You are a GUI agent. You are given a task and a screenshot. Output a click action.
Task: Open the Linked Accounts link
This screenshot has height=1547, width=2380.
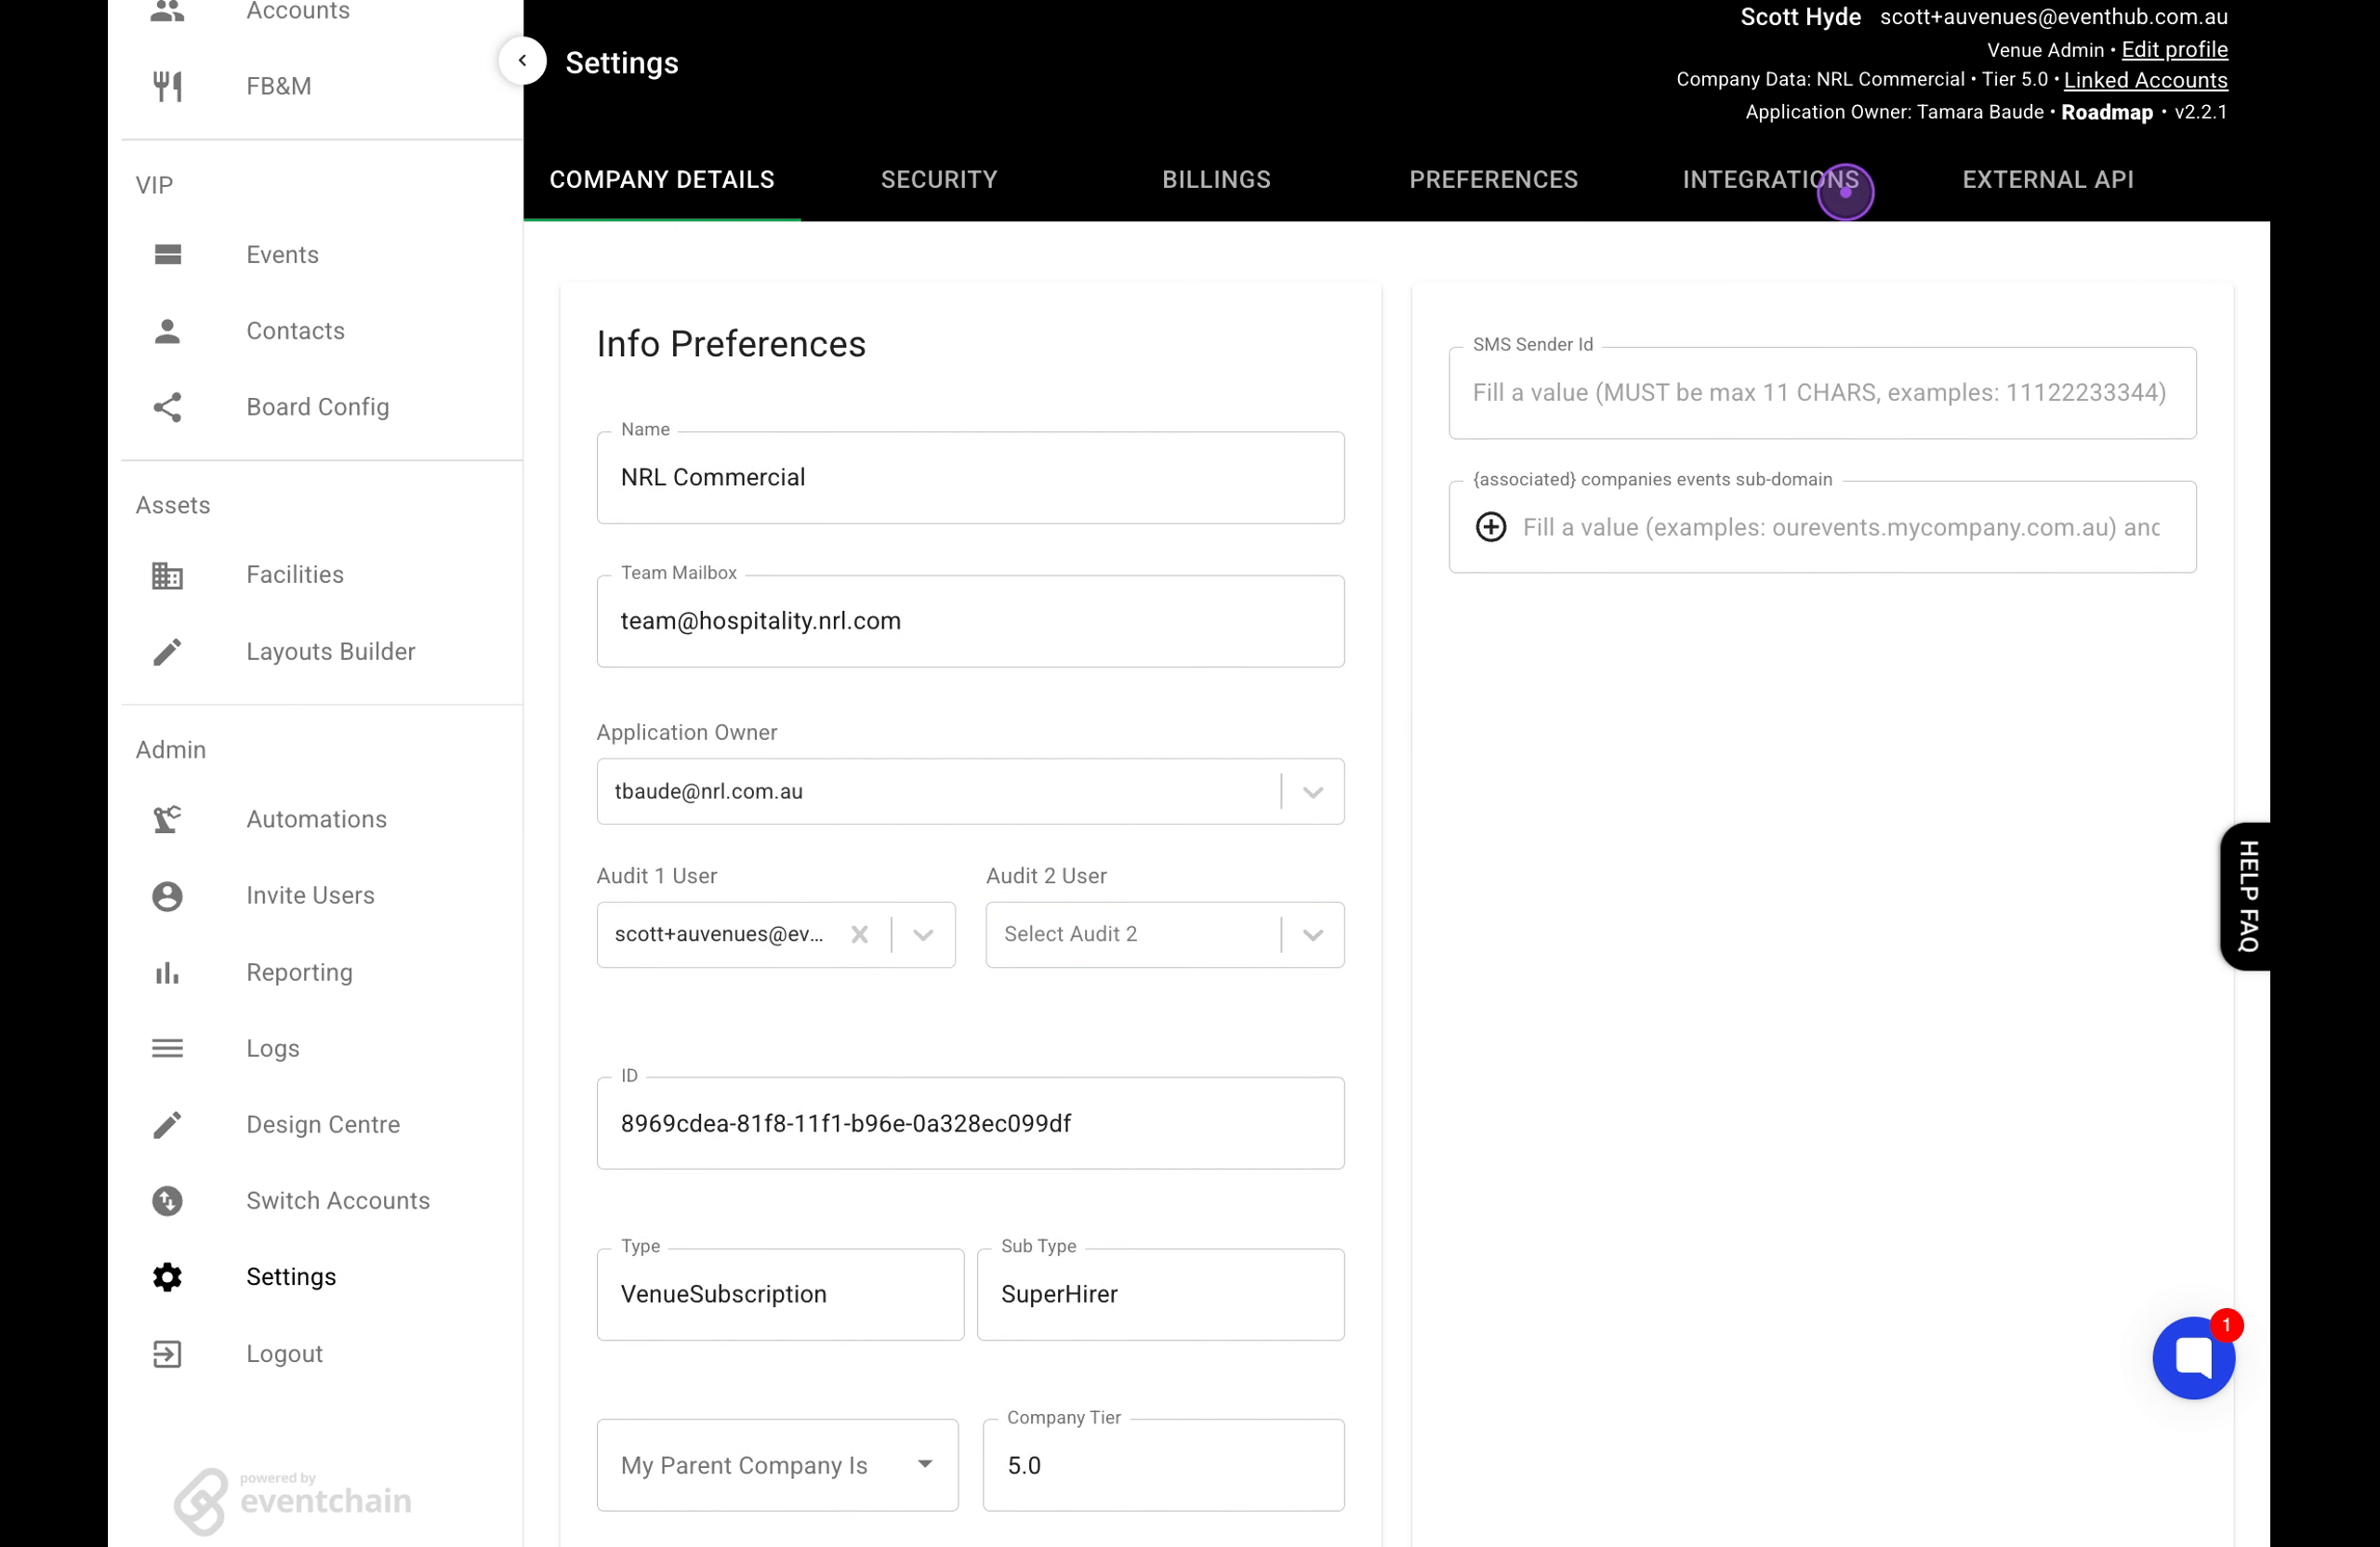pyautogui.click(x=2145, y=80)
